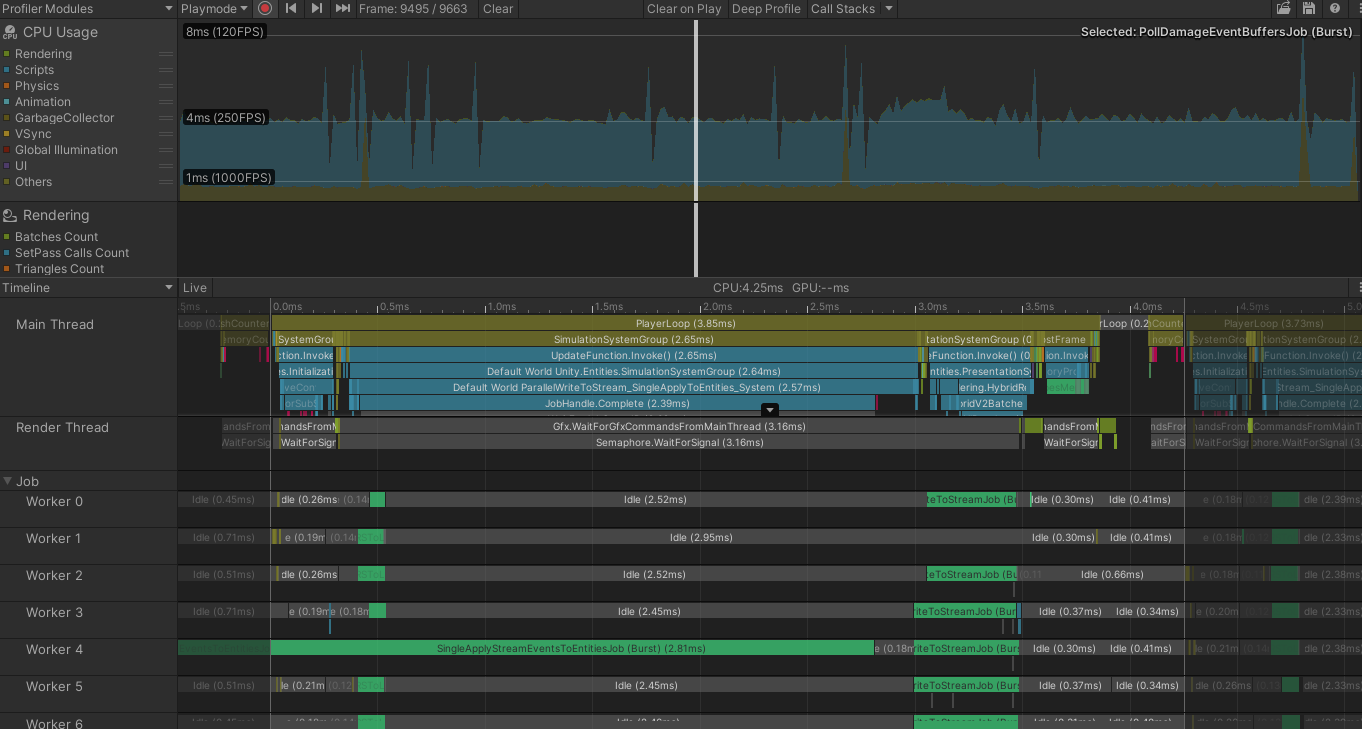The height and width of the screenshot is (729, 1362).
Task: Toggle the Live view button
Action: click(195, 287)
